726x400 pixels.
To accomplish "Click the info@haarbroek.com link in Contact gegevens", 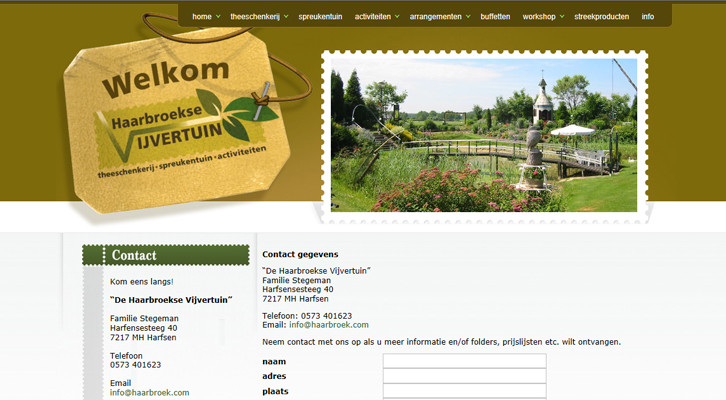I will (329, 325).
